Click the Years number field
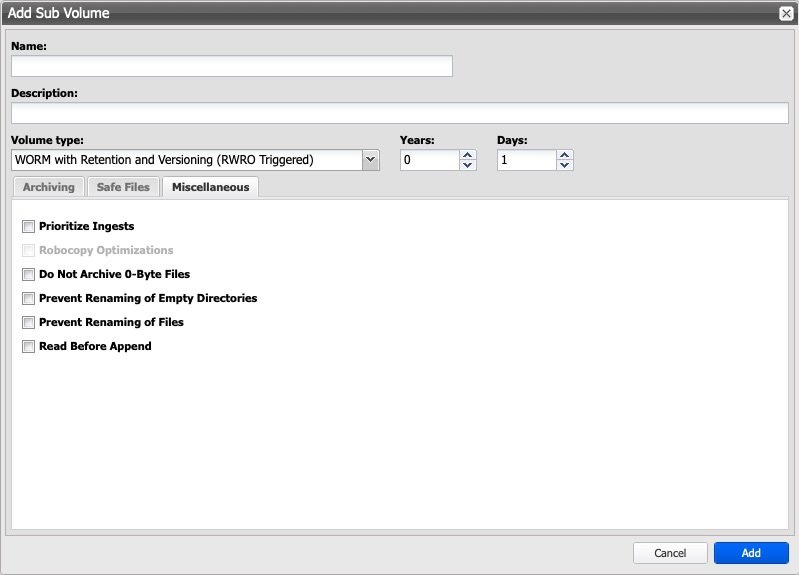799x575 pixels. [429, 160]
